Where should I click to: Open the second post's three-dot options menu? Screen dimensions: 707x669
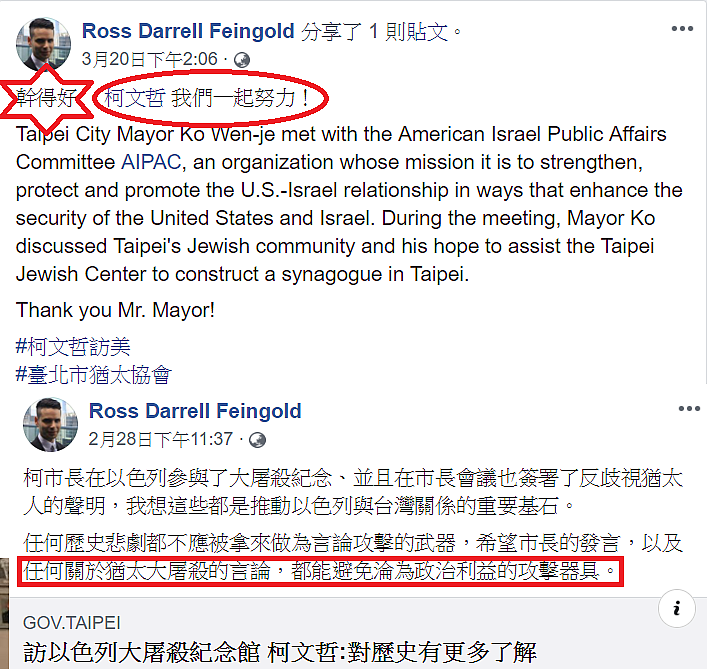pos(689,409)
